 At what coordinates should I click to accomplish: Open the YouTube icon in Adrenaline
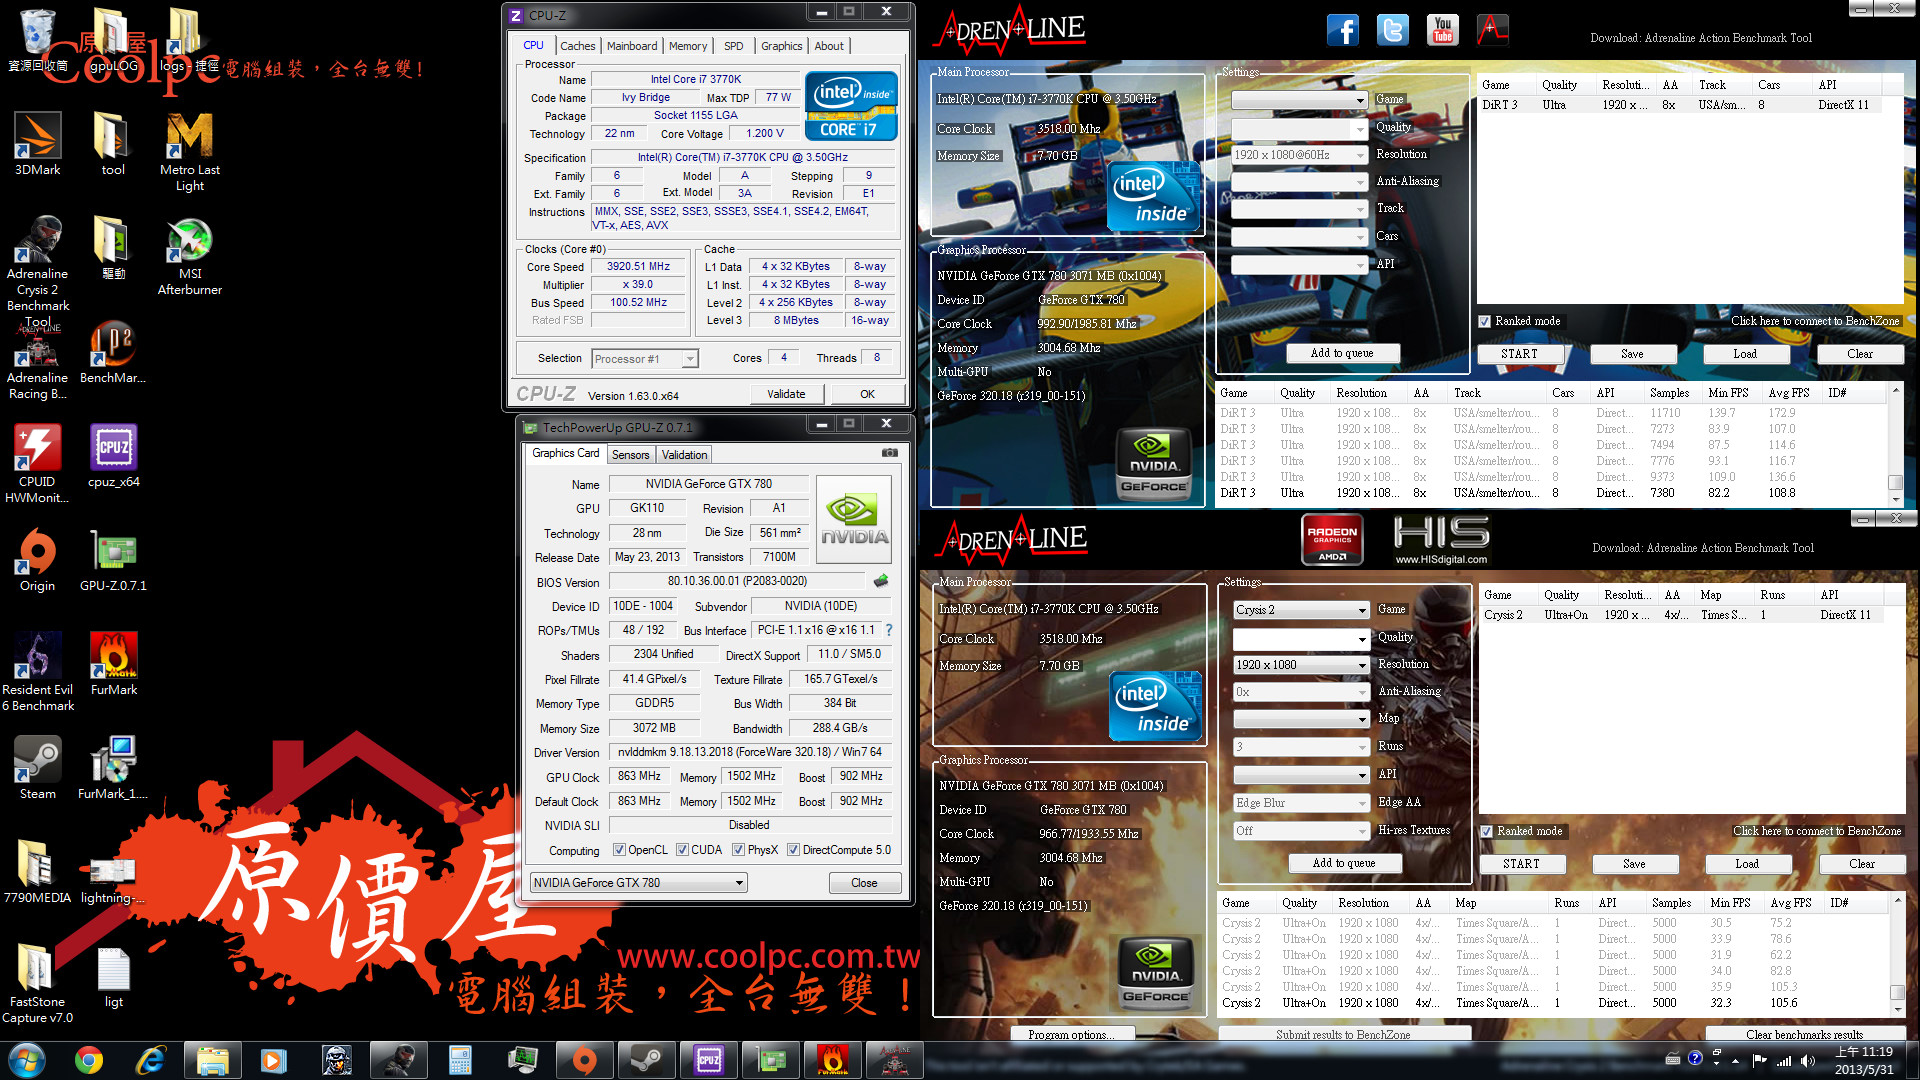pyautogui.click(x=1442, y=30)
